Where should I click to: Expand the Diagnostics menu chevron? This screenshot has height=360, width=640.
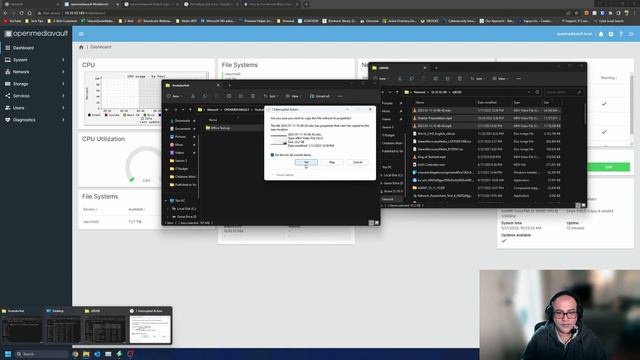pos(63,120)
